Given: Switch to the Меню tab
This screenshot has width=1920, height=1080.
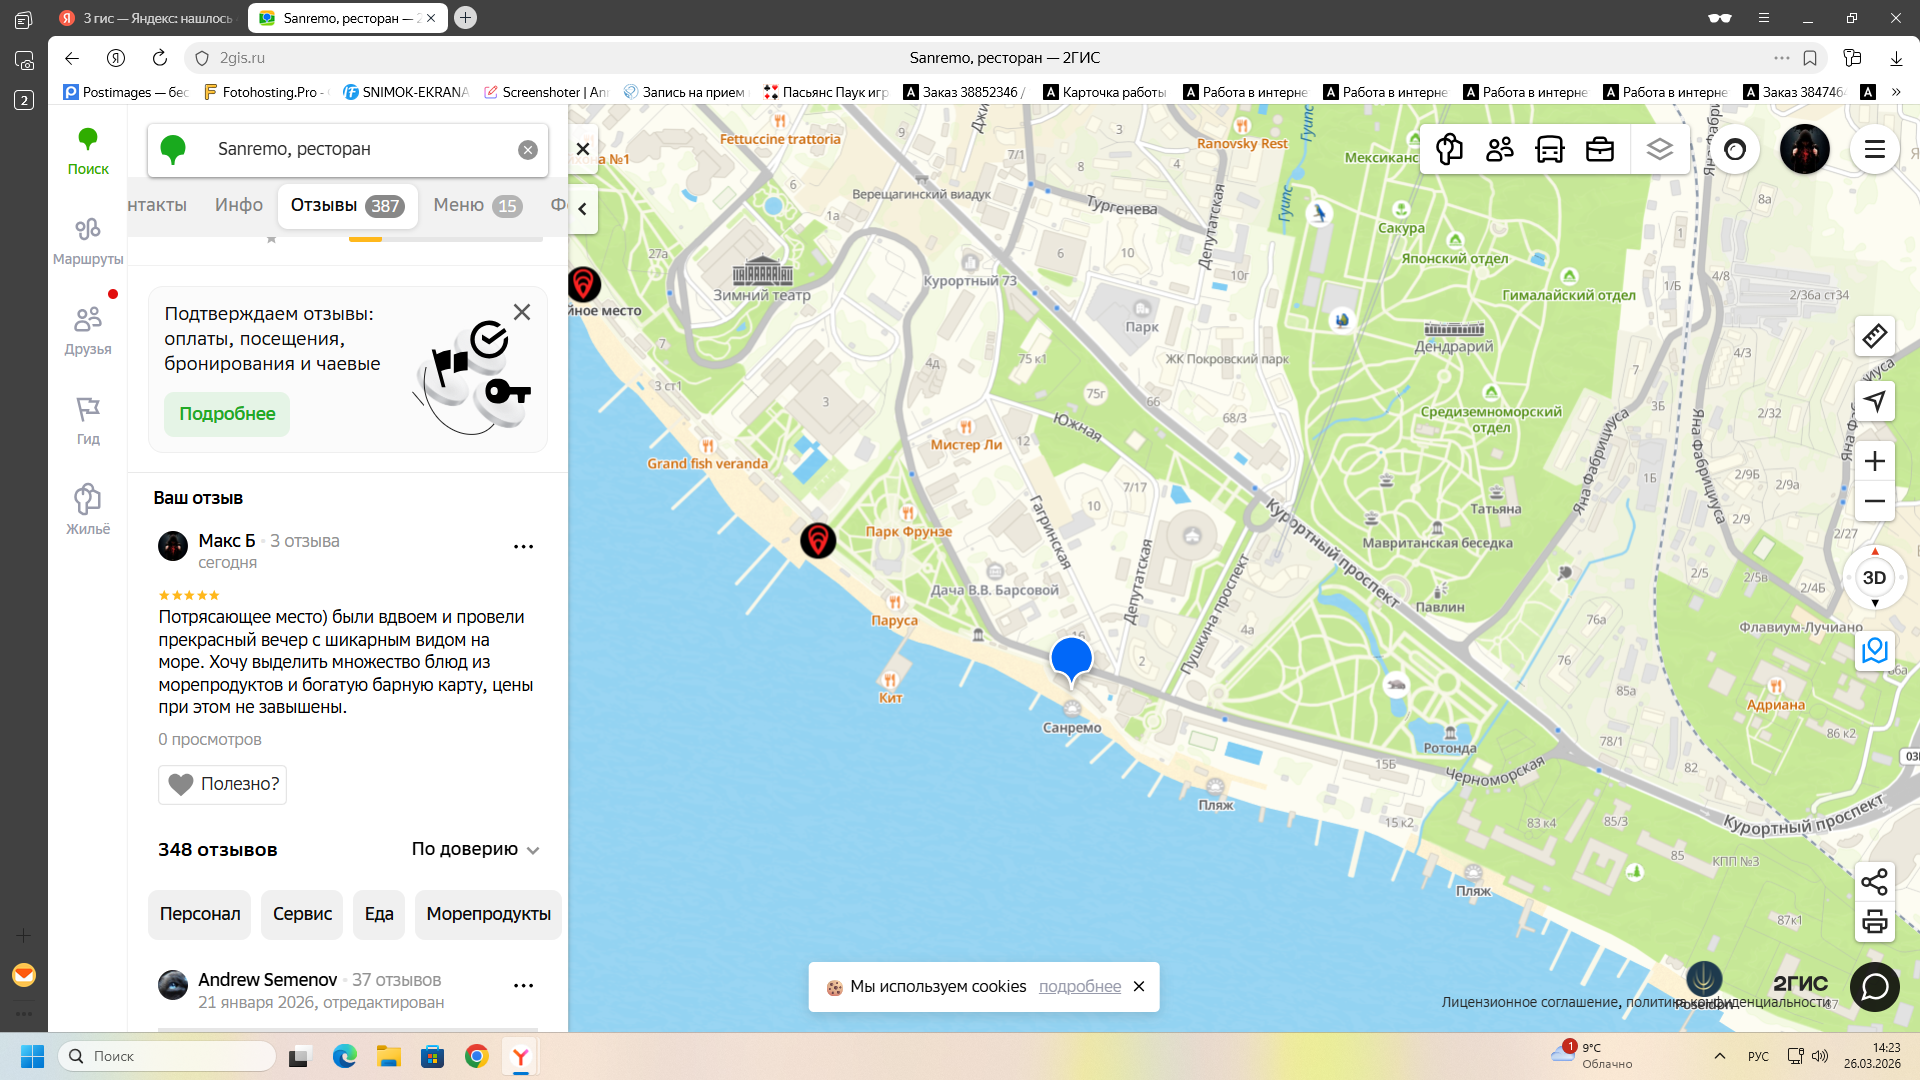Looking at the screenshot, I should (x=476, y=205).
